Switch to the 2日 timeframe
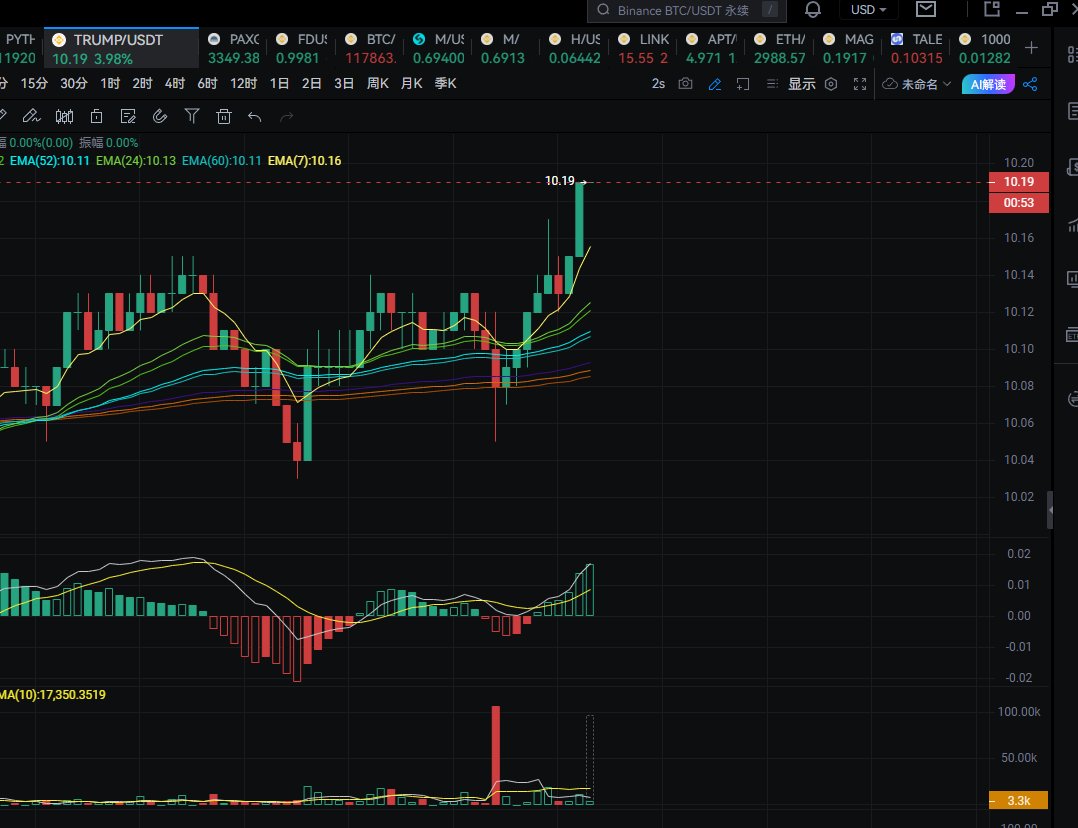 pyautogui.click(x=311, y=84)
